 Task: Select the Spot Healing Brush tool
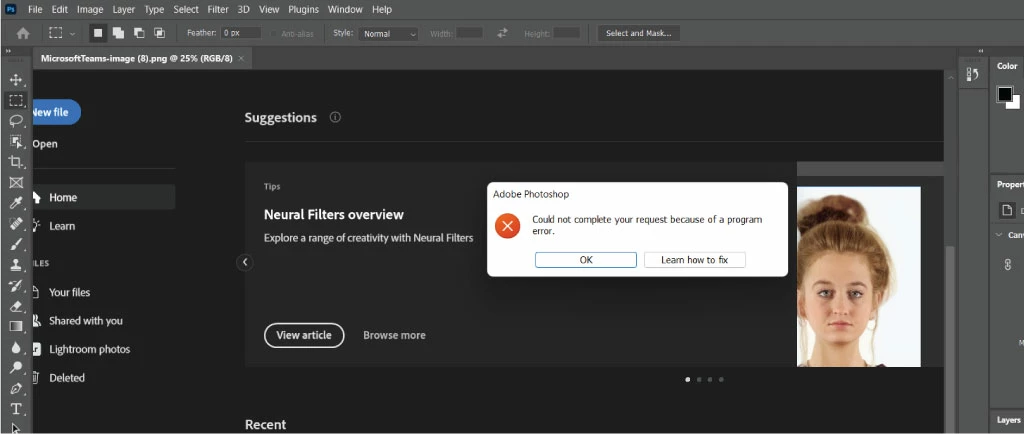tap(16, 224)
